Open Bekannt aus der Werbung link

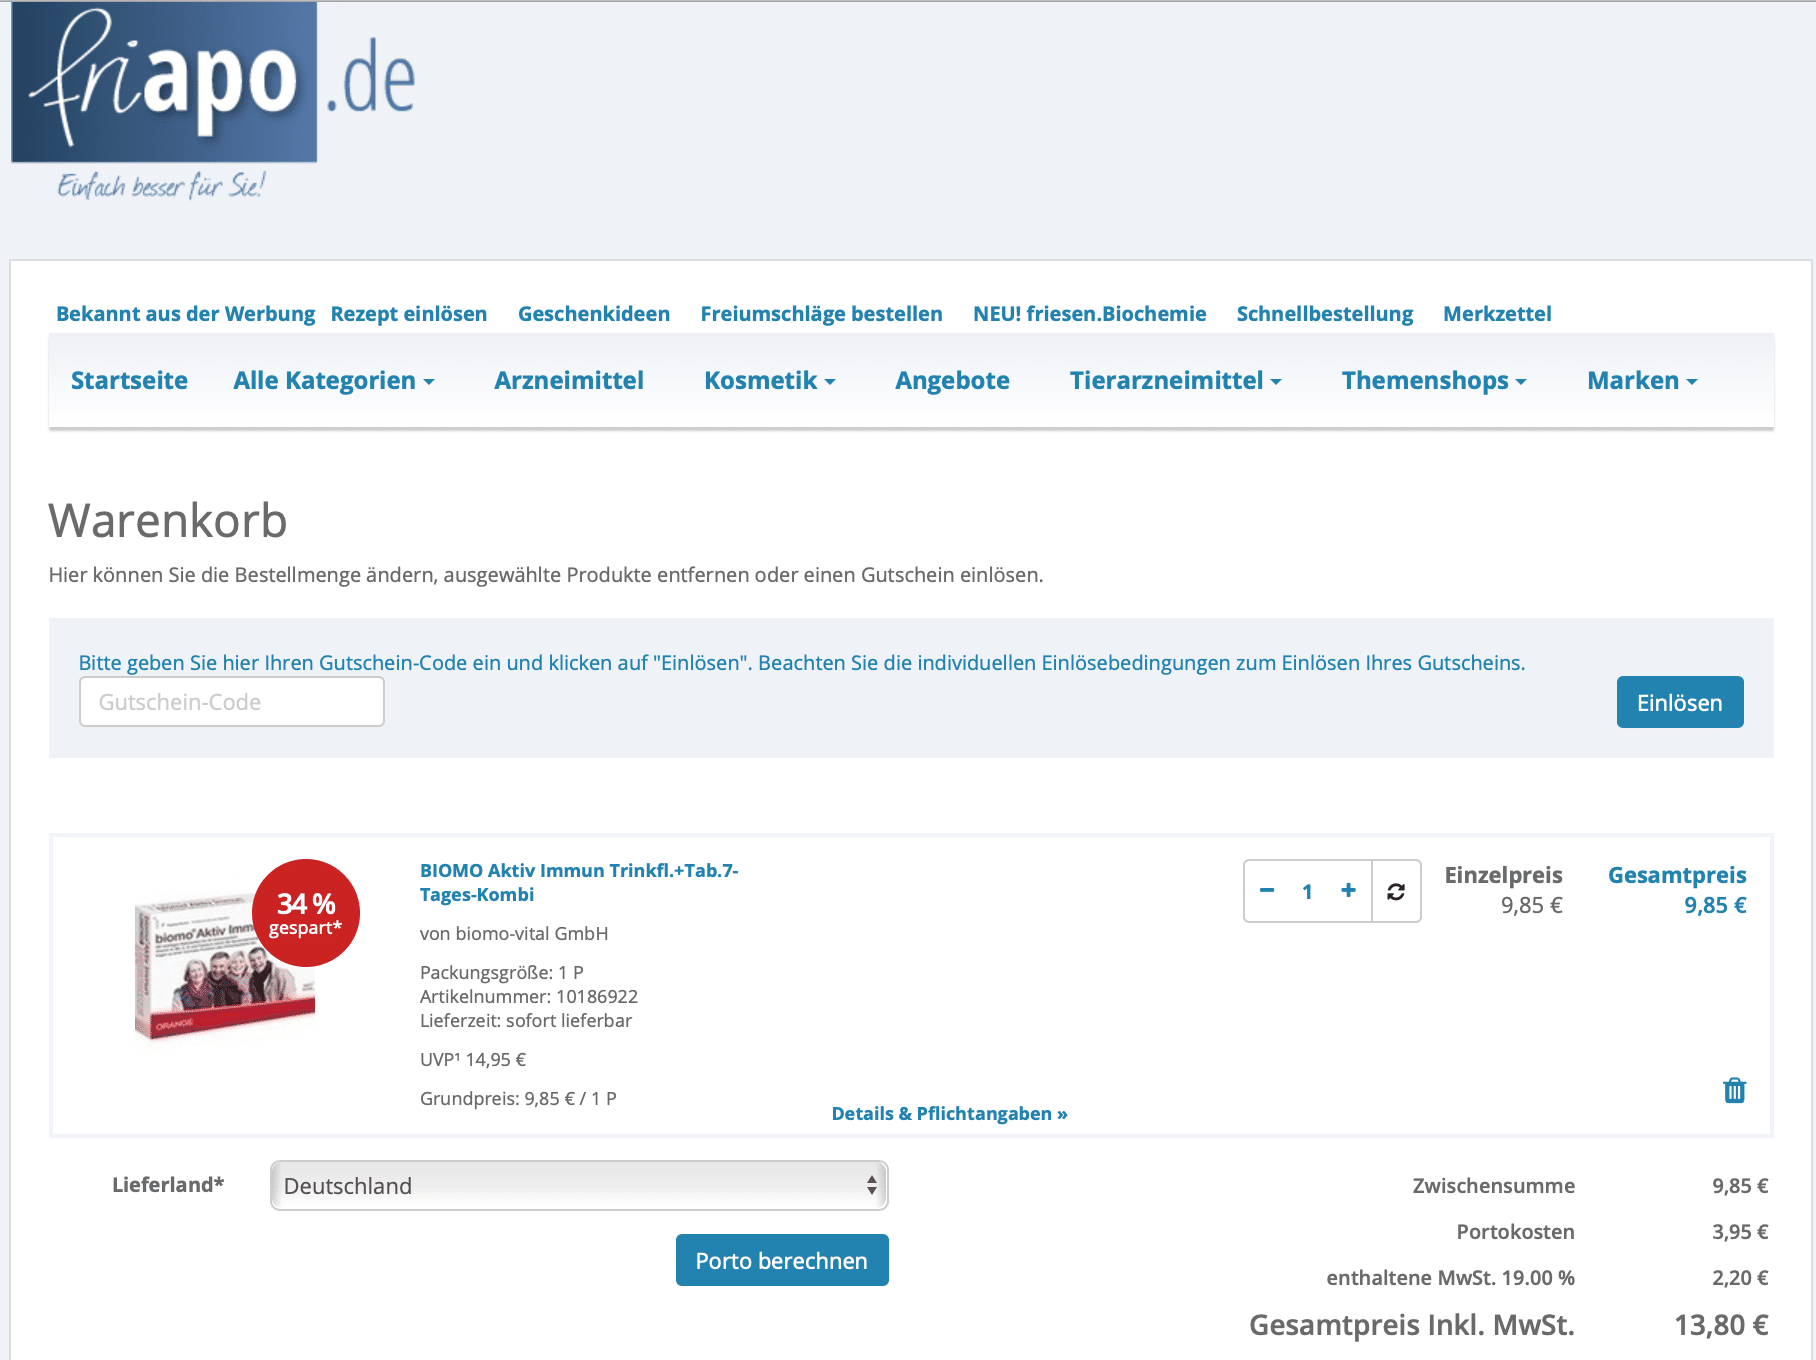click(x=185, y=314)
